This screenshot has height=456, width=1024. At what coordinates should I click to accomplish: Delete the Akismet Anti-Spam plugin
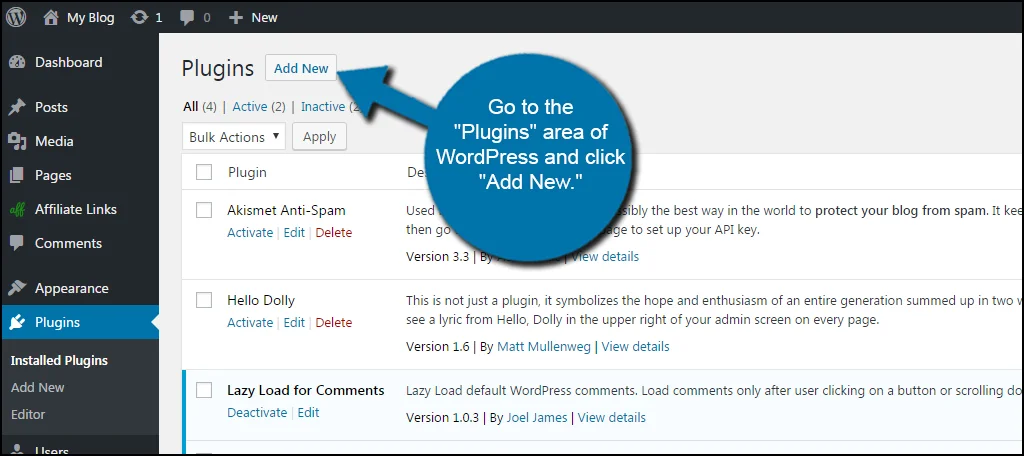(334, 233)
